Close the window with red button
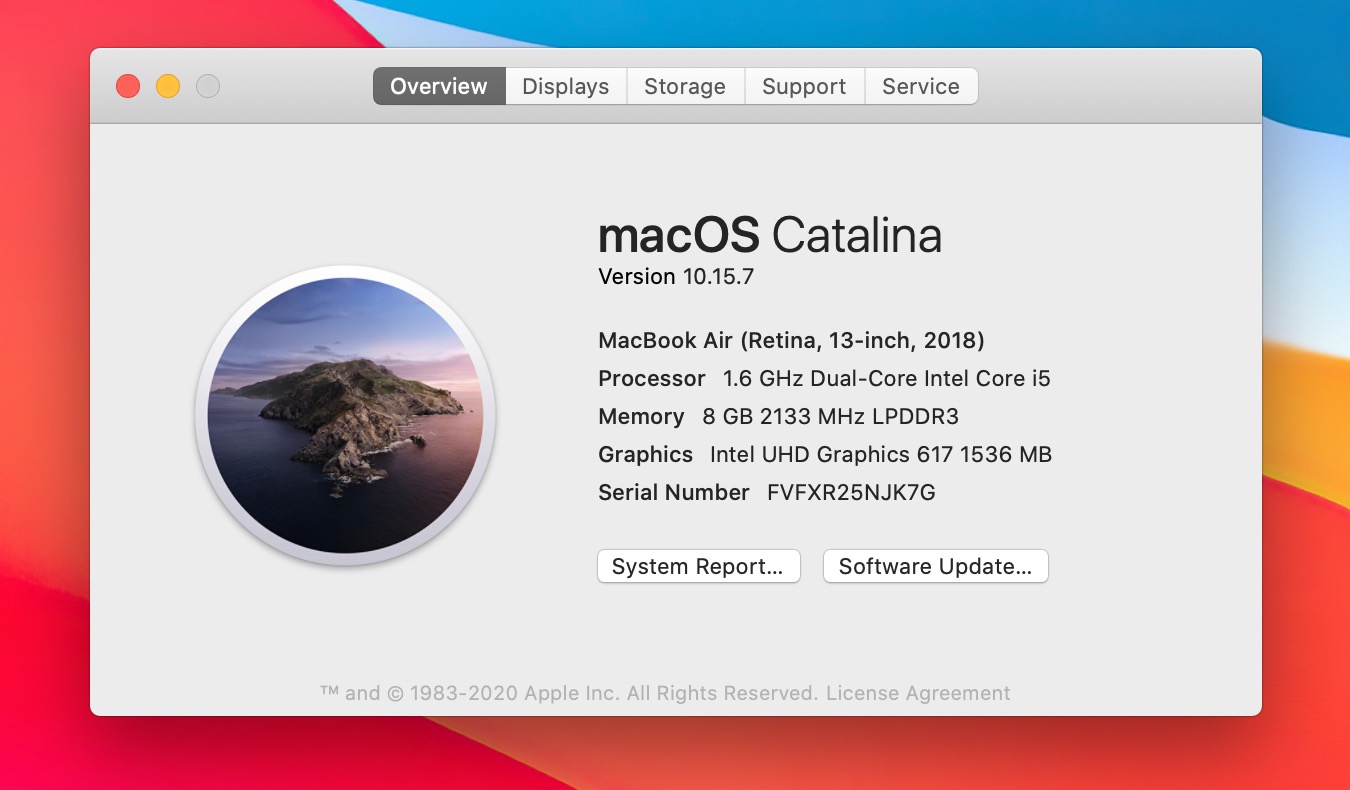This screenshot has height=790, width=1350. [x=128, y=86]
